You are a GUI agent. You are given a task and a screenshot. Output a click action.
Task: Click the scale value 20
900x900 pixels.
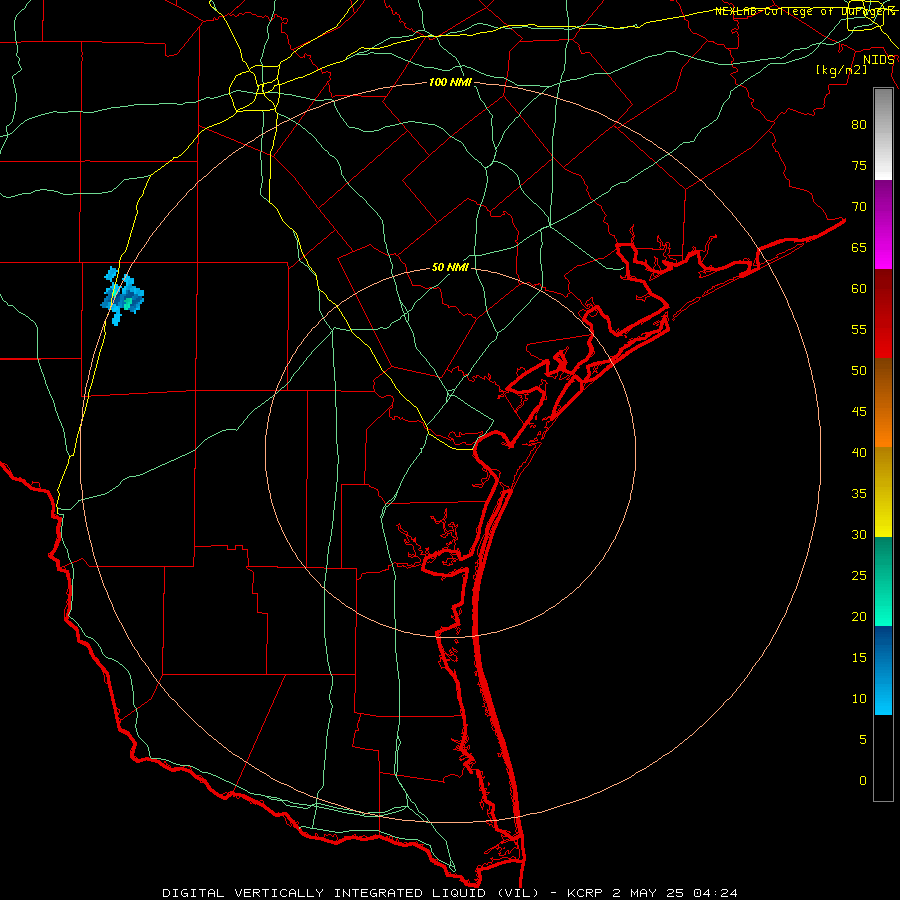pyautogui.click(x=859, y=616)
